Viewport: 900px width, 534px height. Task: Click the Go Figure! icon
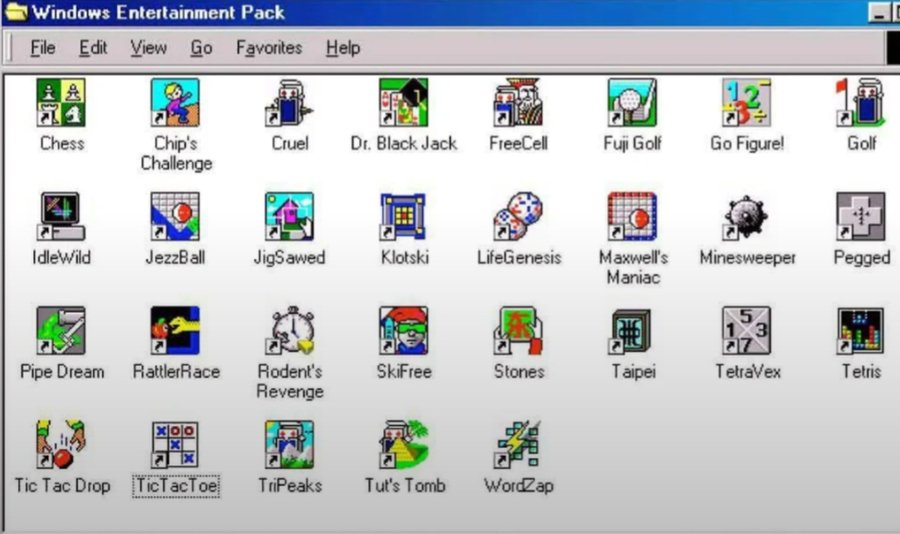click(x=746, y=103)
